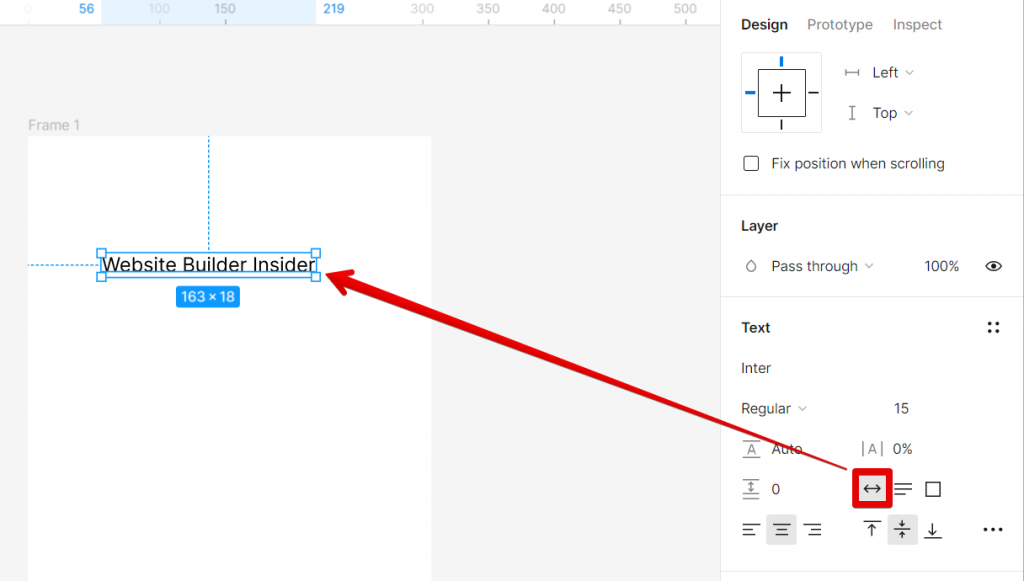1024x581 pixels.
Task: Click the text align right icon
Action: 811,529
